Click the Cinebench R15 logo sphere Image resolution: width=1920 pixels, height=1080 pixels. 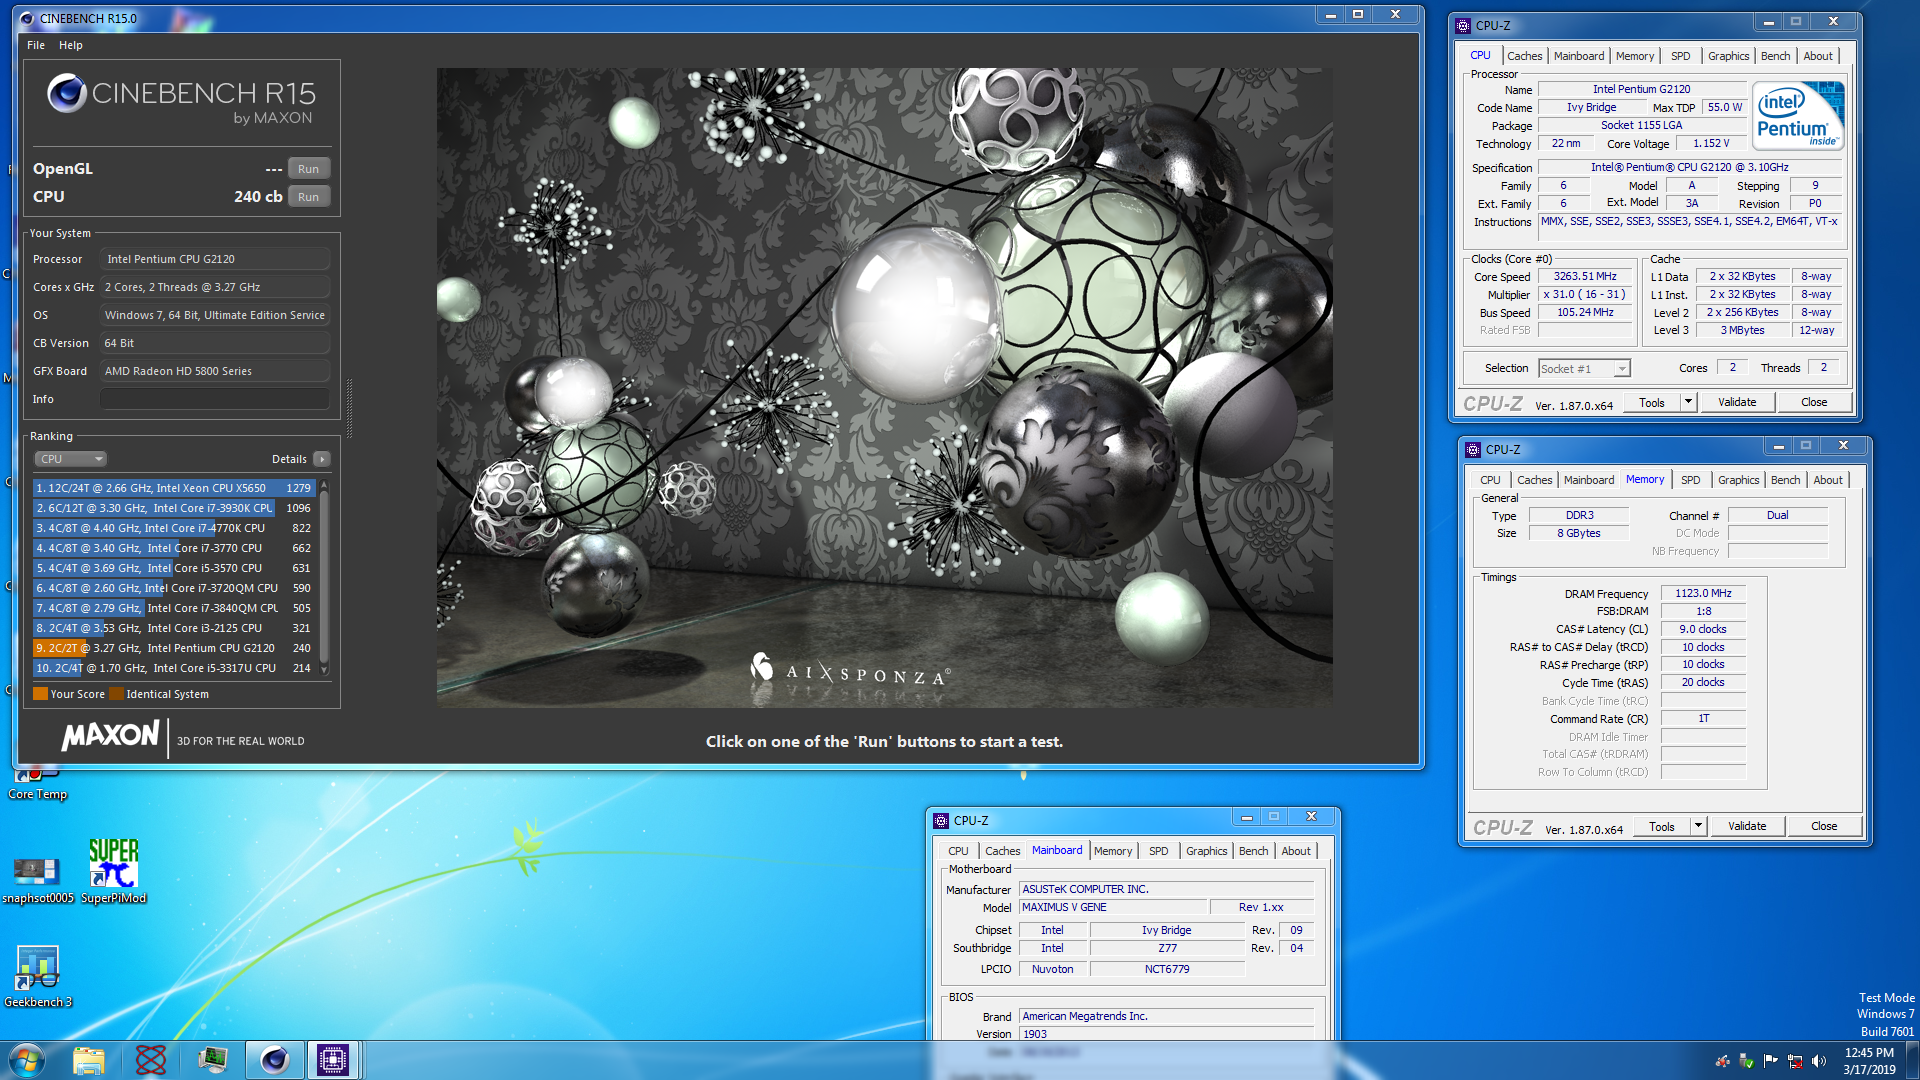(67, 94)
